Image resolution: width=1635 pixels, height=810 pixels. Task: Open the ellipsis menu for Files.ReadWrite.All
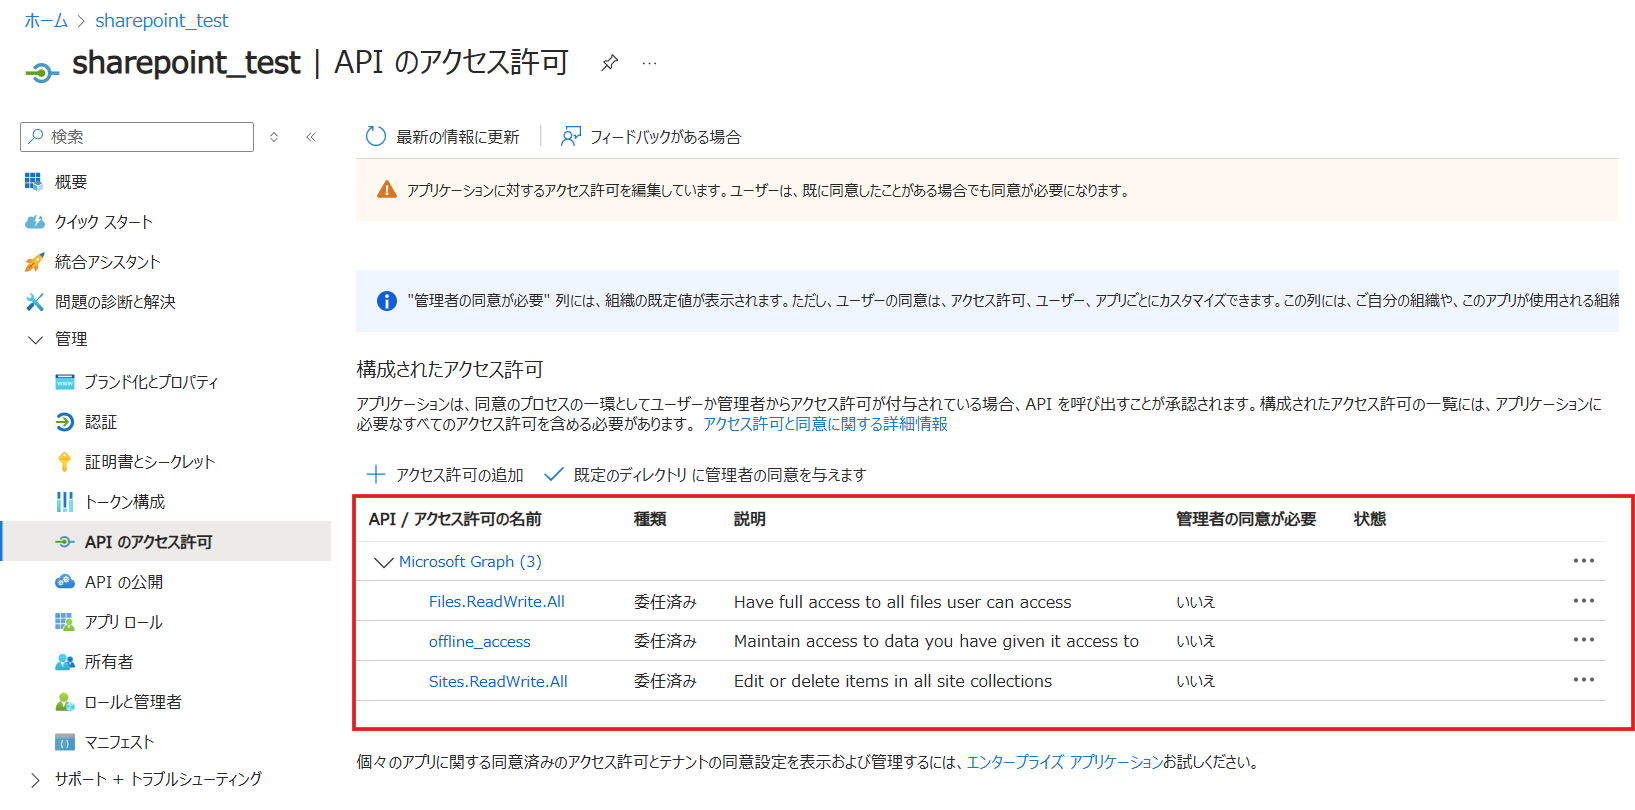1583,601
